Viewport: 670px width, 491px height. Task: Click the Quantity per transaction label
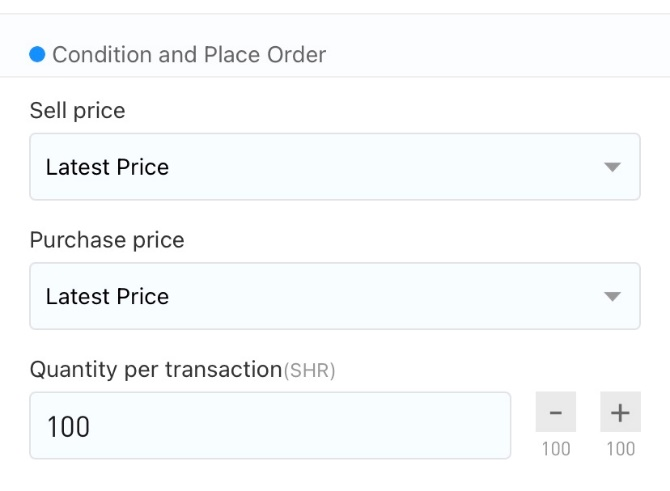(156, 370)
